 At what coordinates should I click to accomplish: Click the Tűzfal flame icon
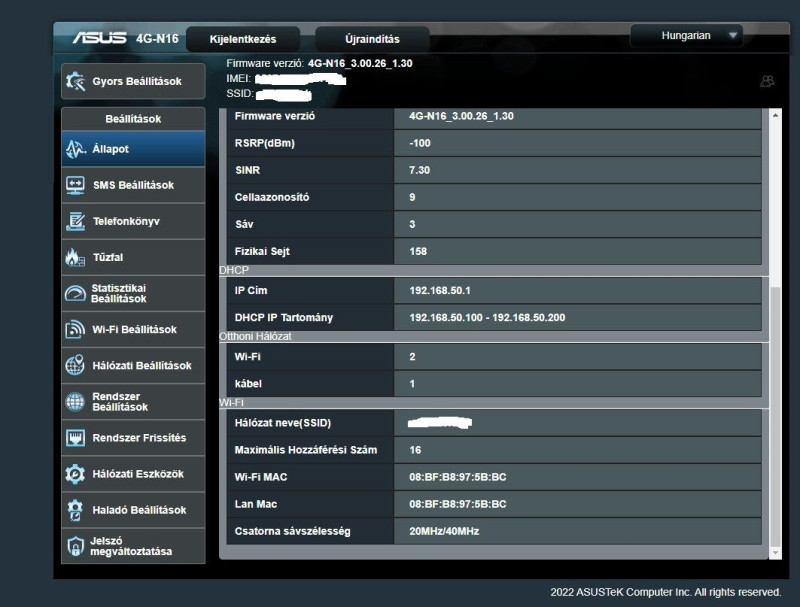pos(75,257)
